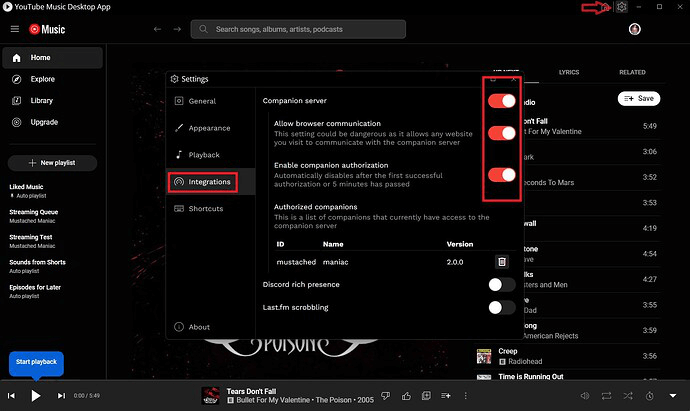Toggle shuffle in the player bar
Image resolution: width=690 pixels, height=411 pixels.
[628, 396]
